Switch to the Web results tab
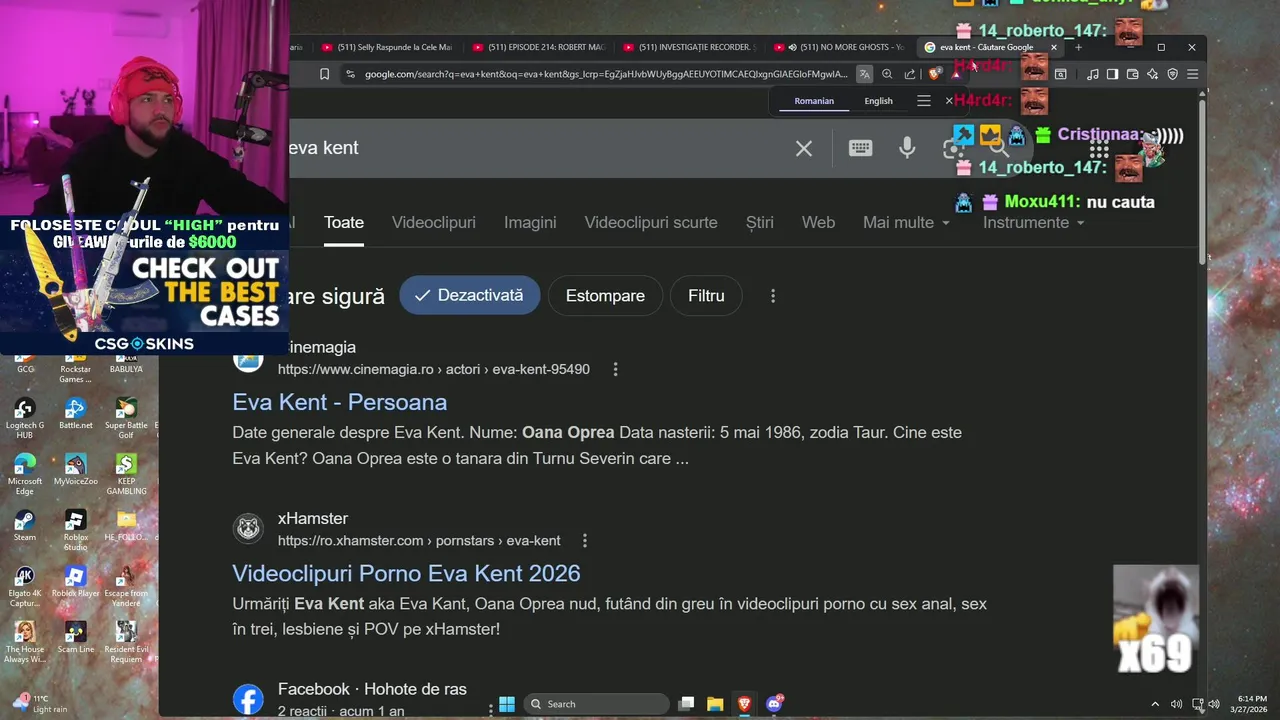This screenshot has height=720, width=1280. point(818,222)
